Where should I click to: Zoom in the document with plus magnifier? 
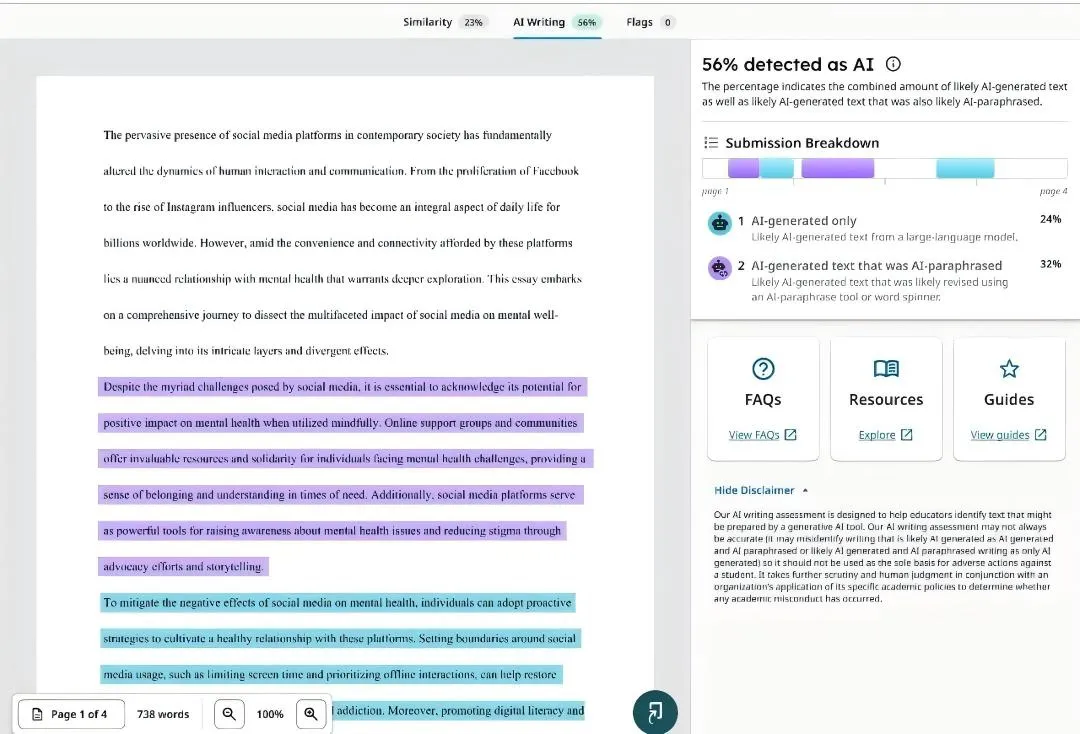pyautogui.click(x=311, y=714)
